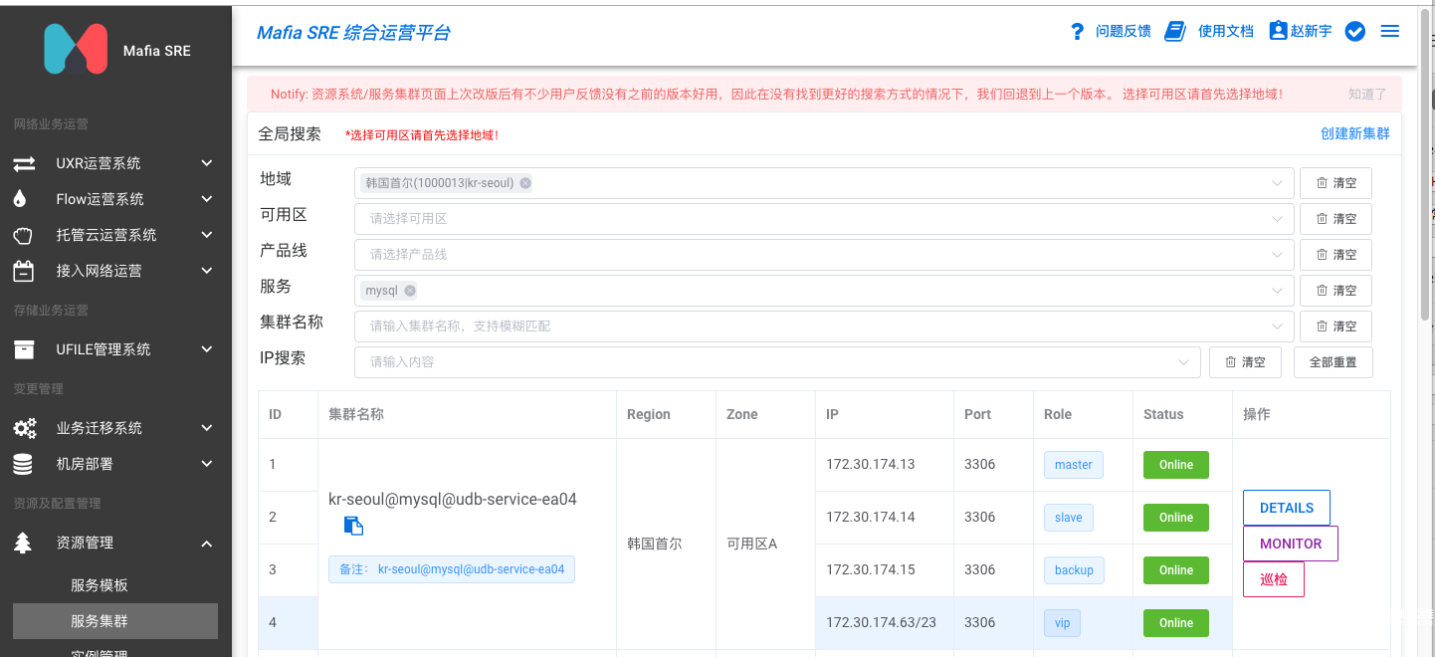
Task: Copy cluster name using the copy icon
Action: coord(353,525)
